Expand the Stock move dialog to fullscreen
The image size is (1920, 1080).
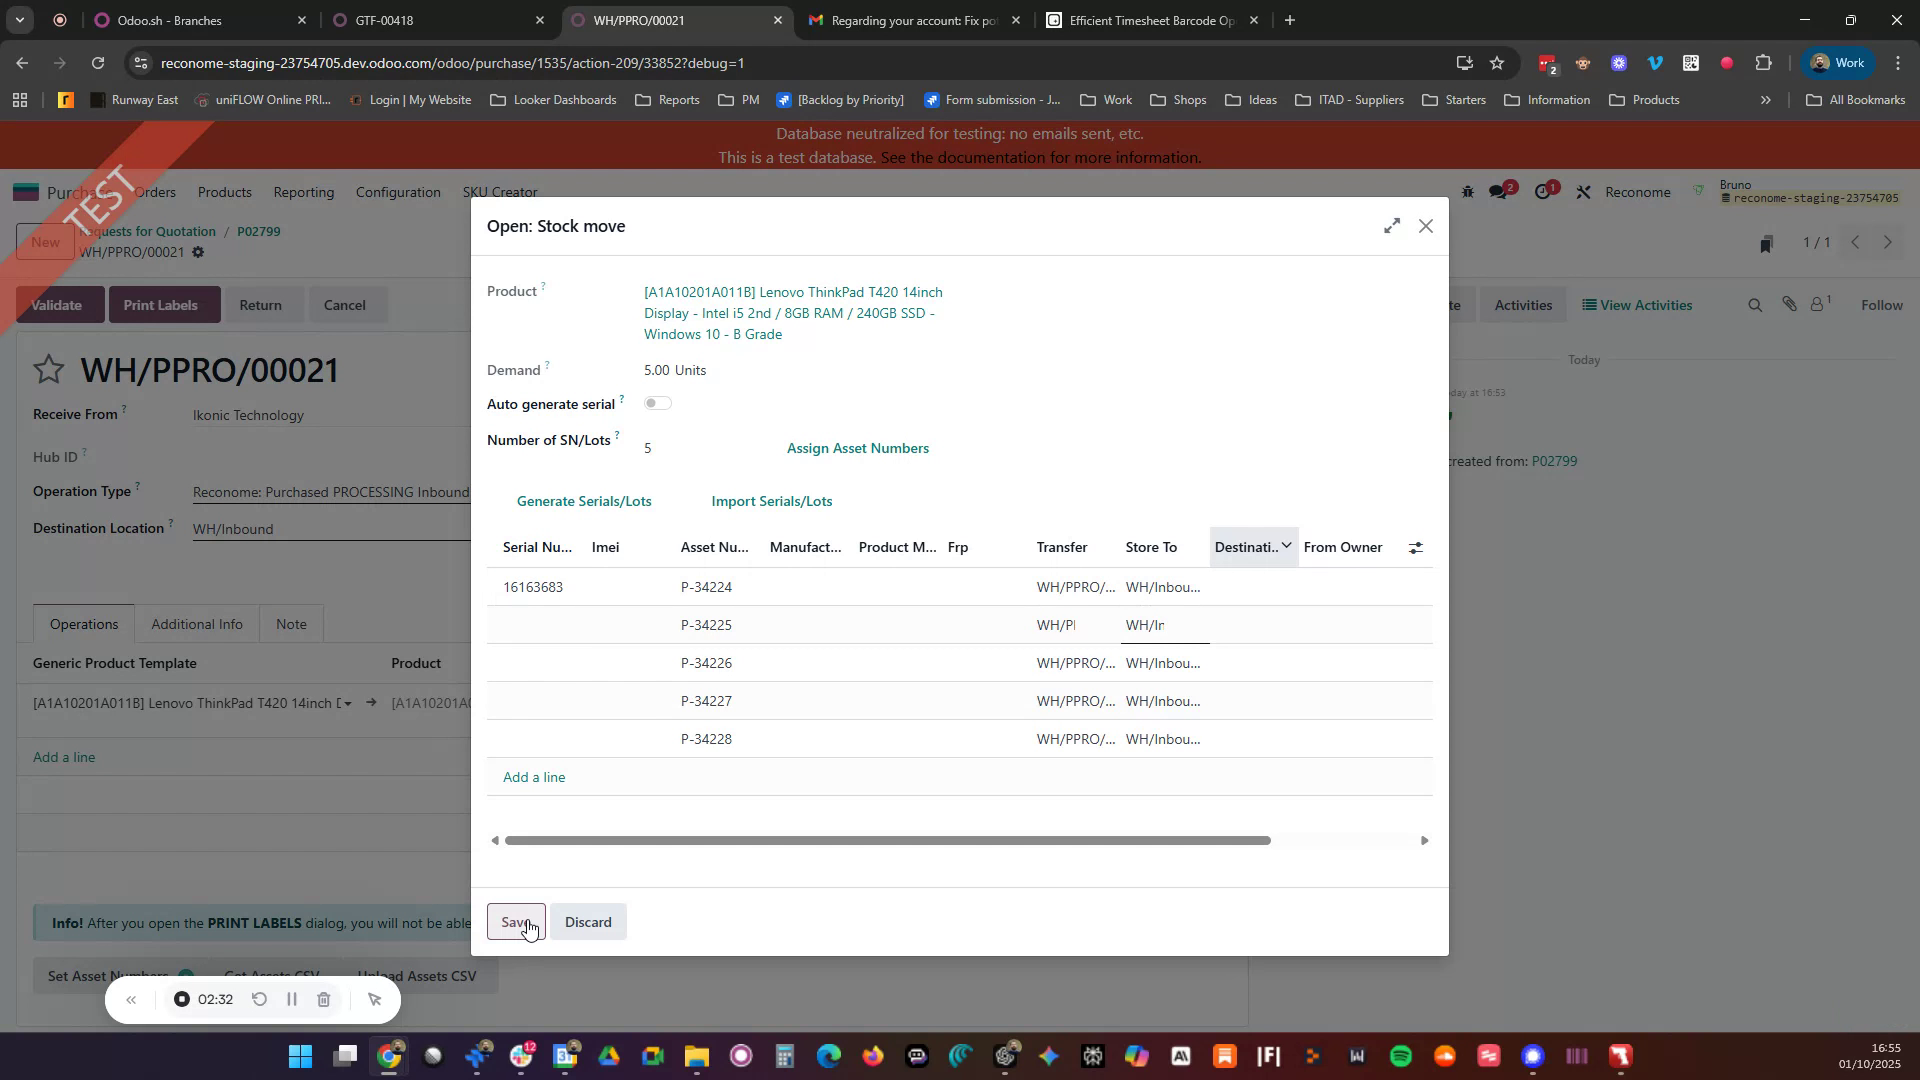pyautogui.click(x=1391, y=226)
